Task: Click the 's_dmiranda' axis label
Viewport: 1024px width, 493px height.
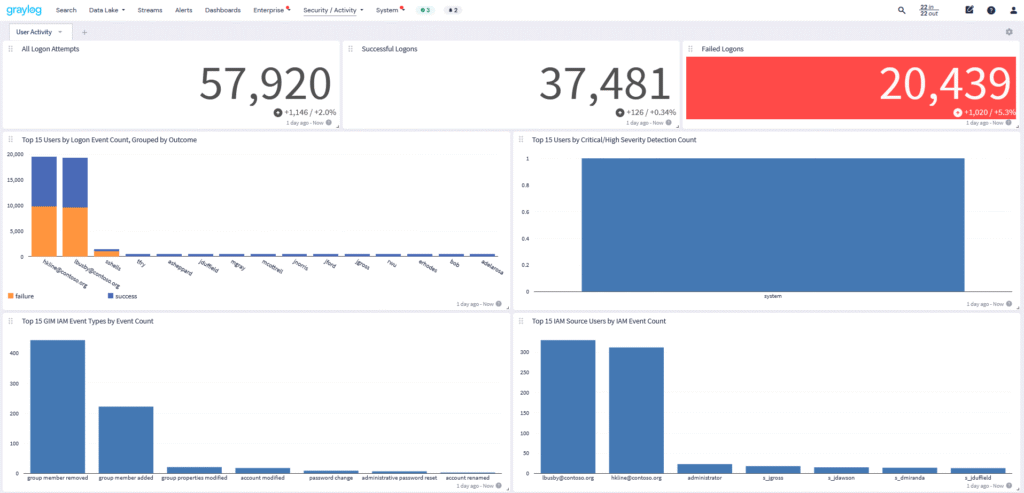Action: point(909,479)
